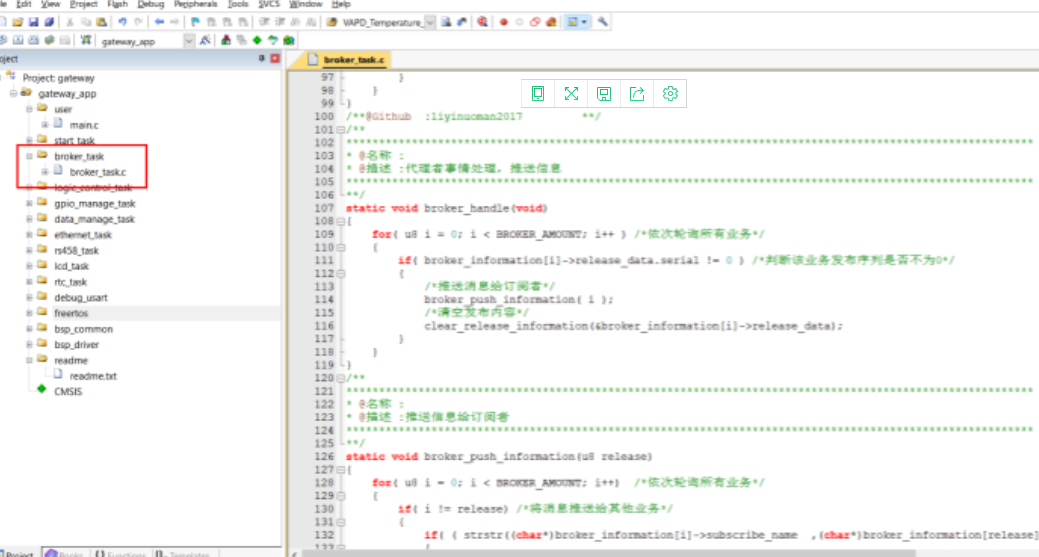This screenshot has width=1039, height=557.
Task: Switch to the broker_task.c editor tab
Action: (347, 60)
